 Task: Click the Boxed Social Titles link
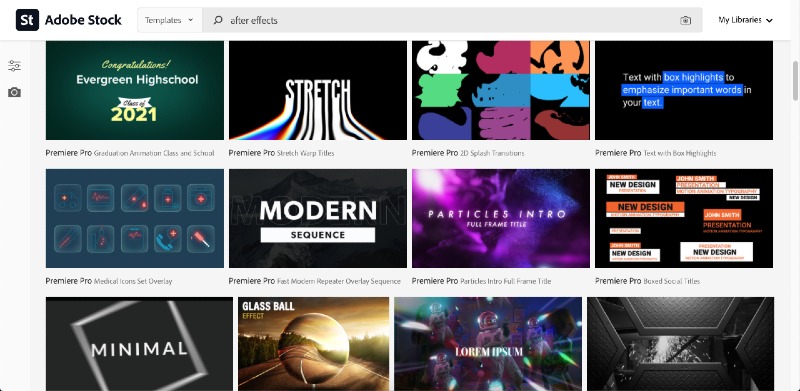[672, 281]
